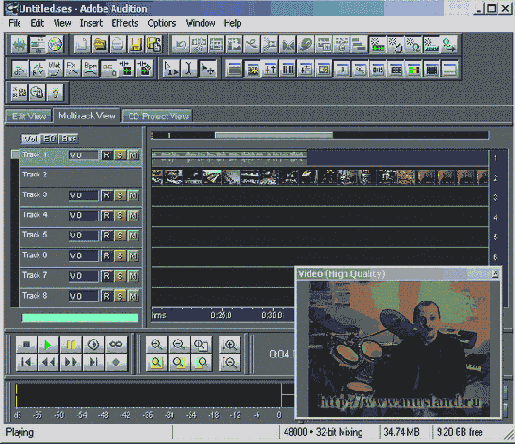
Task: Zoom in horizontally with magnifier plus
Action: pos(156,344)
